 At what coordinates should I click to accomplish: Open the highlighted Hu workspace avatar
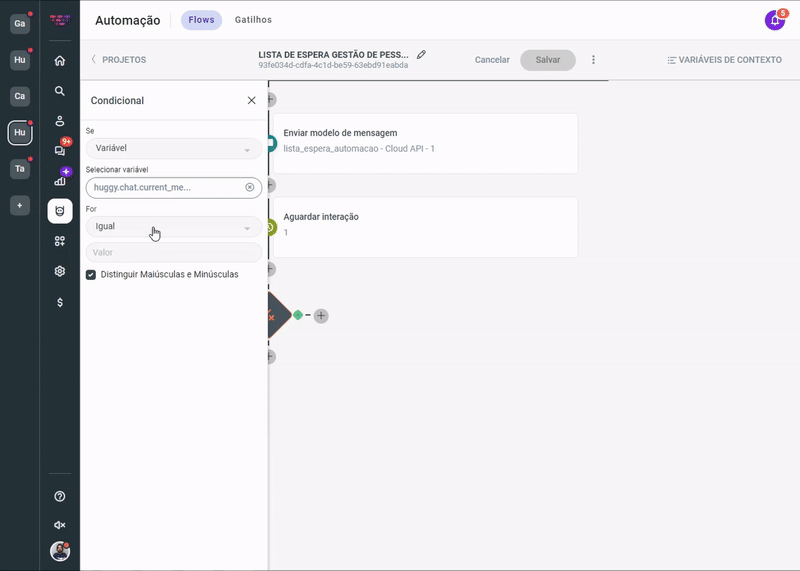pyautogui.click(x=20, y=133)
